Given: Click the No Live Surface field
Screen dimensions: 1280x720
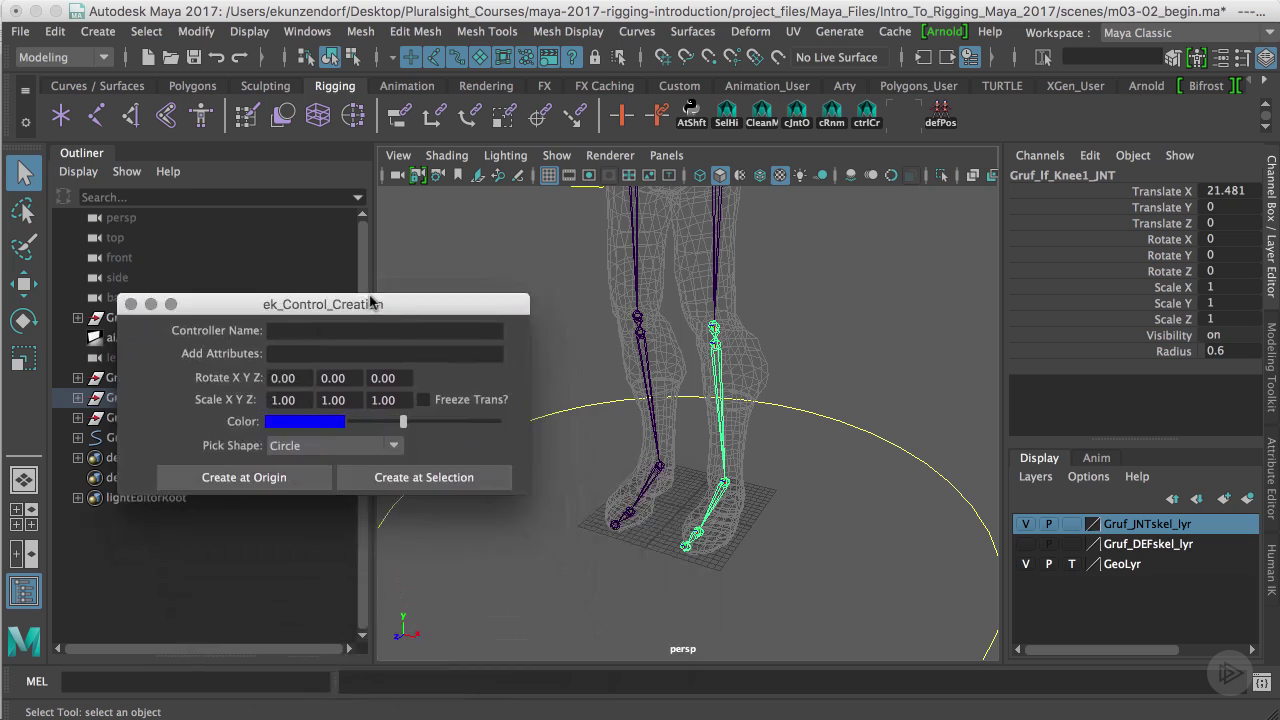Looking at the screenshot, I should 837,58.
